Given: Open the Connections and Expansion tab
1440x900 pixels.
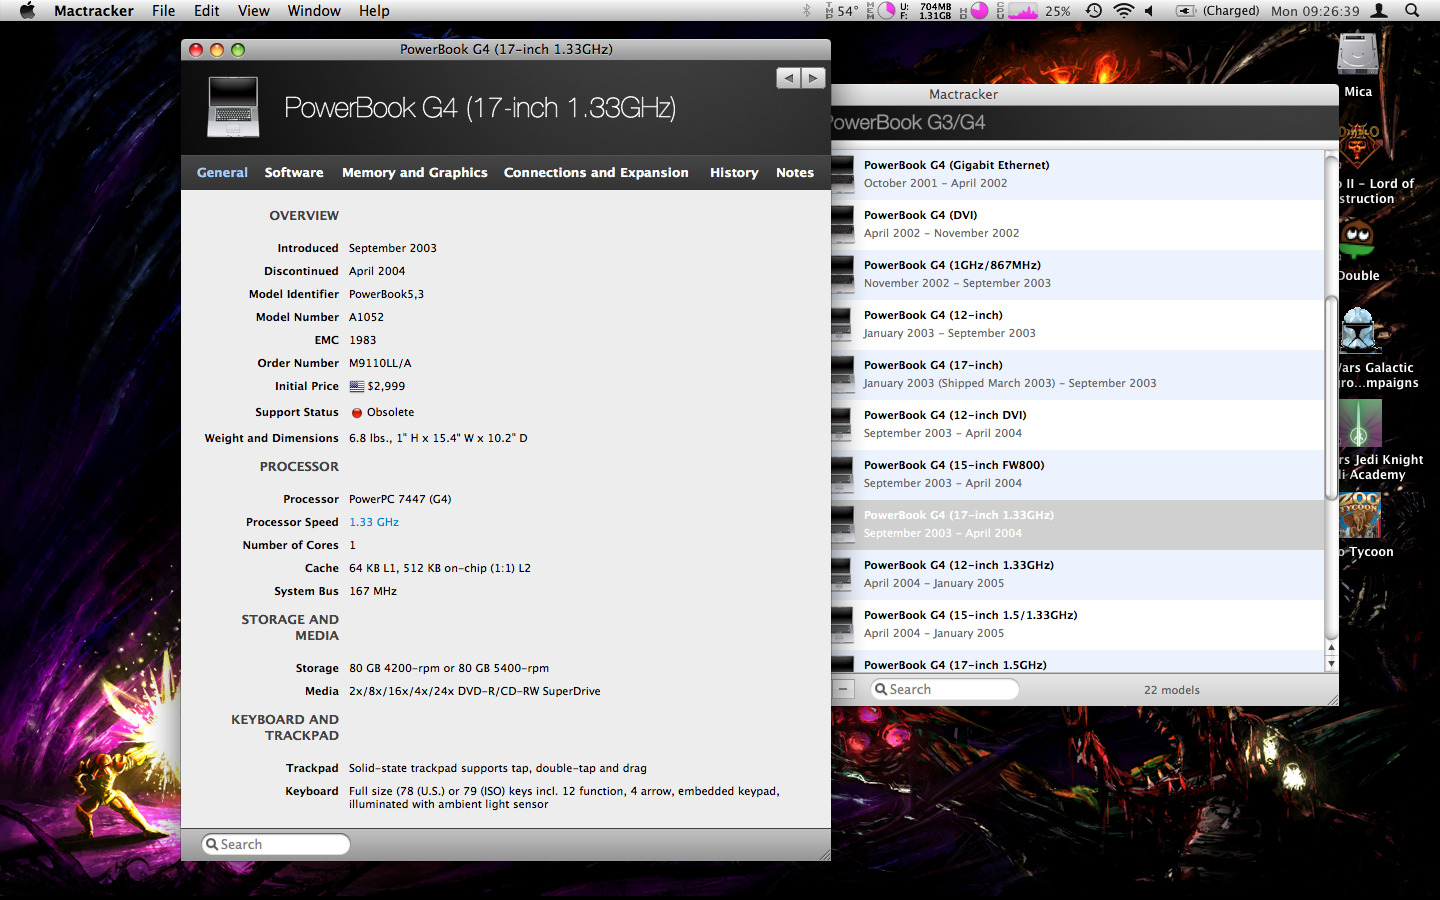Looking at the screenshot, I should click(596, 172).
